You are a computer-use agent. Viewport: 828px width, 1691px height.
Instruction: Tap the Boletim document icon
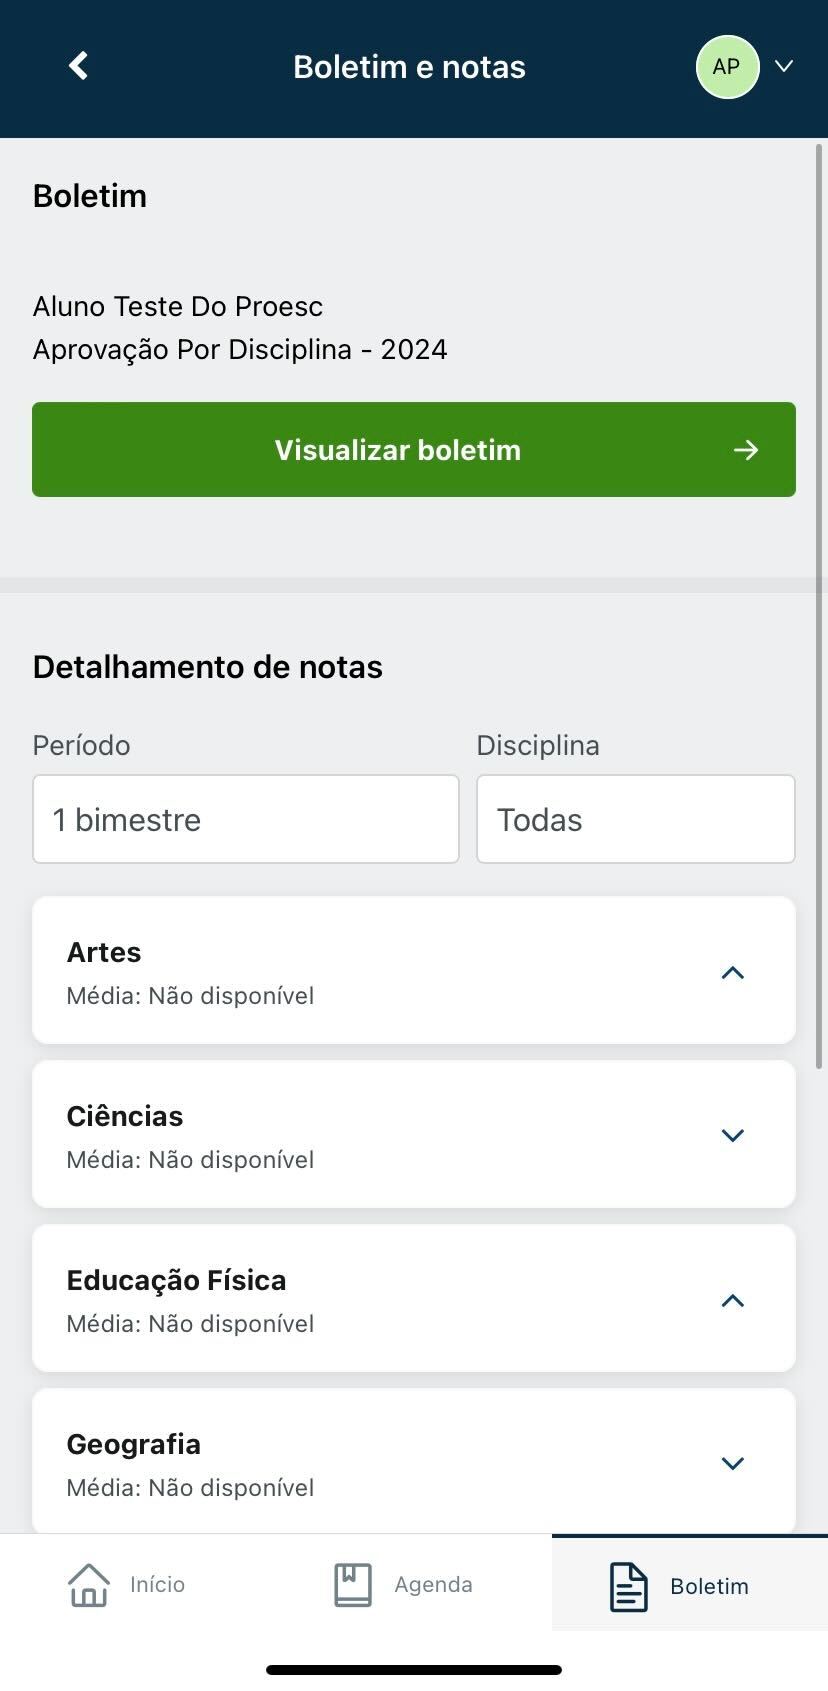point(628,1587)
